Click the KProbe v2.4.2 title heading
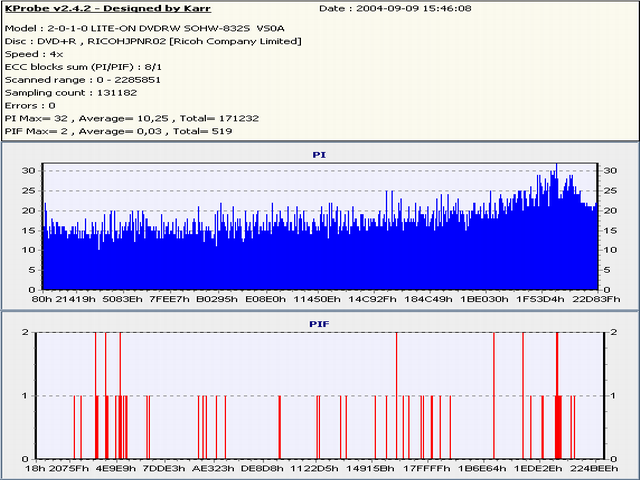 [x=108, y=8]
